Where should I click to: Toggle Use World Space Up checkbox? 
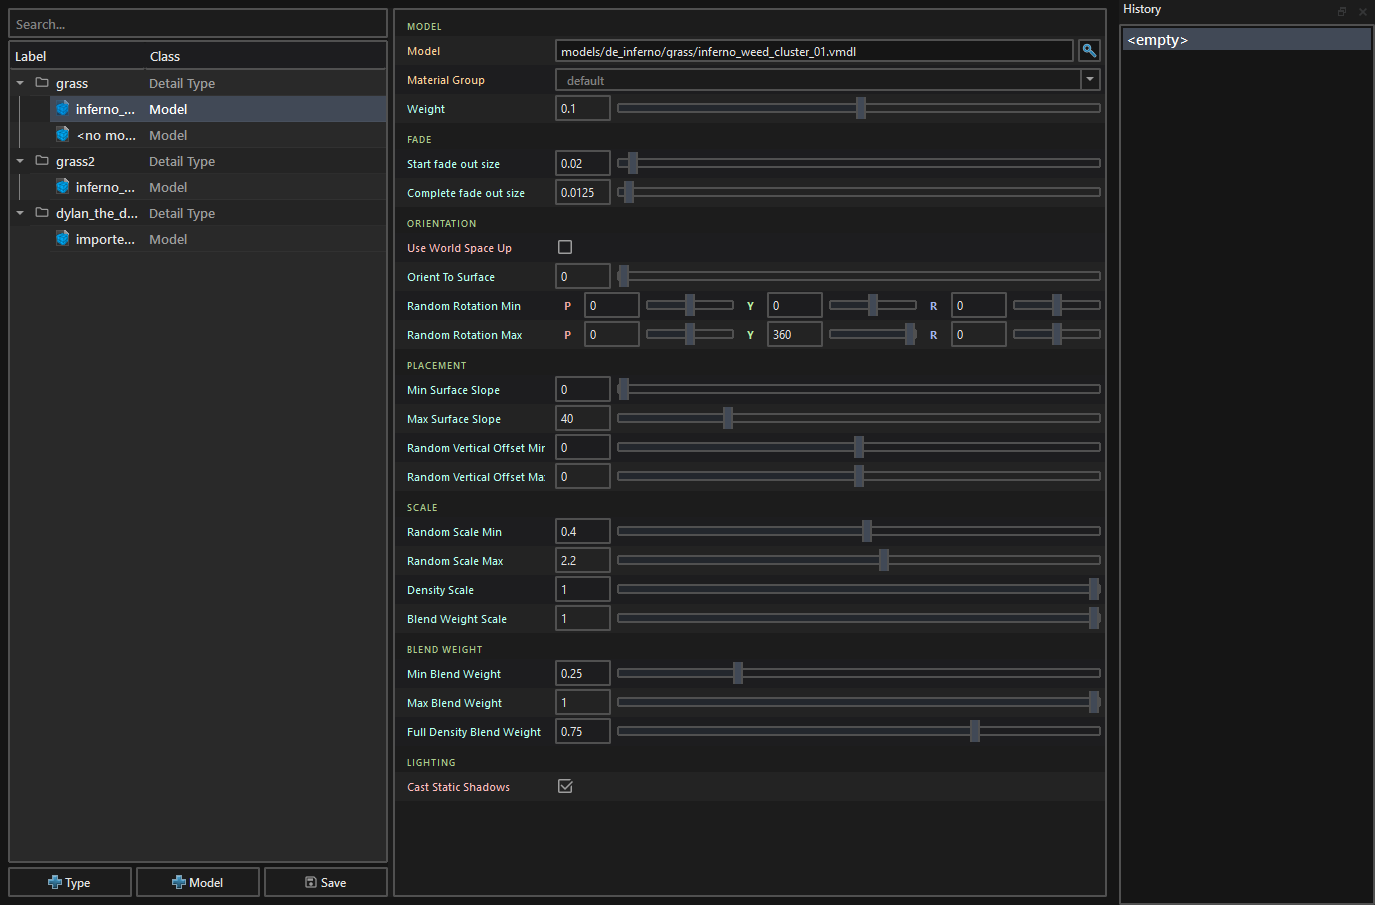(565, 247)
